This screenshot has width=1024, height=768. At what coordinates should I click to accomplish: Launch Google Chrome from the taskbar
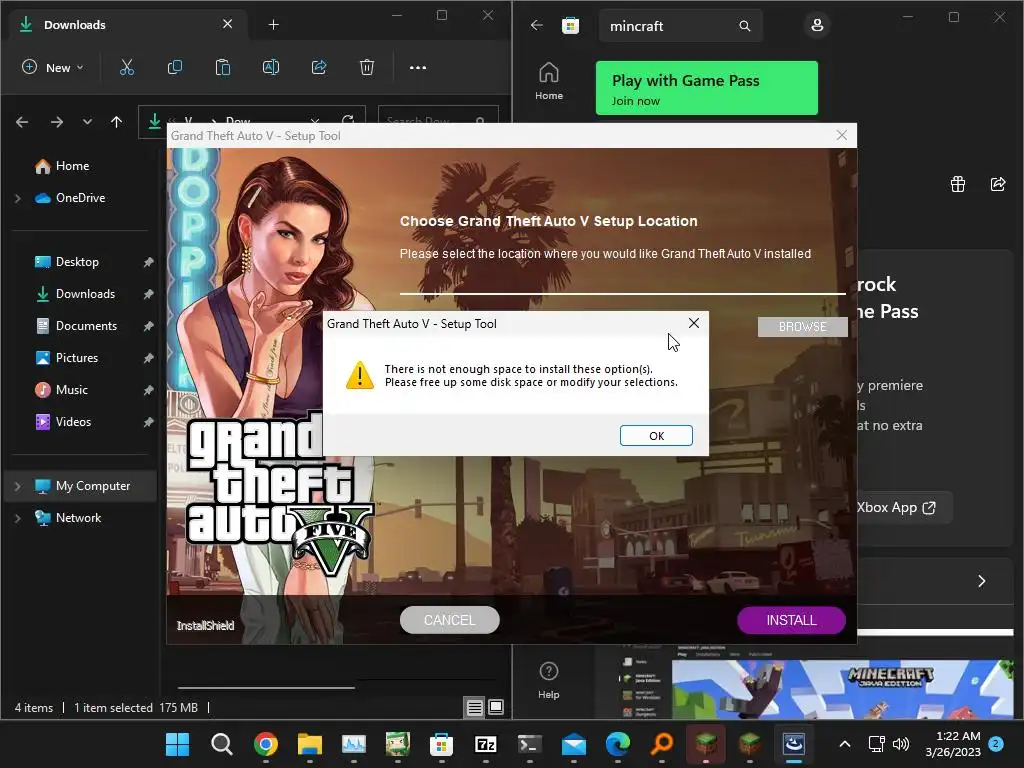tap(266, 744)
